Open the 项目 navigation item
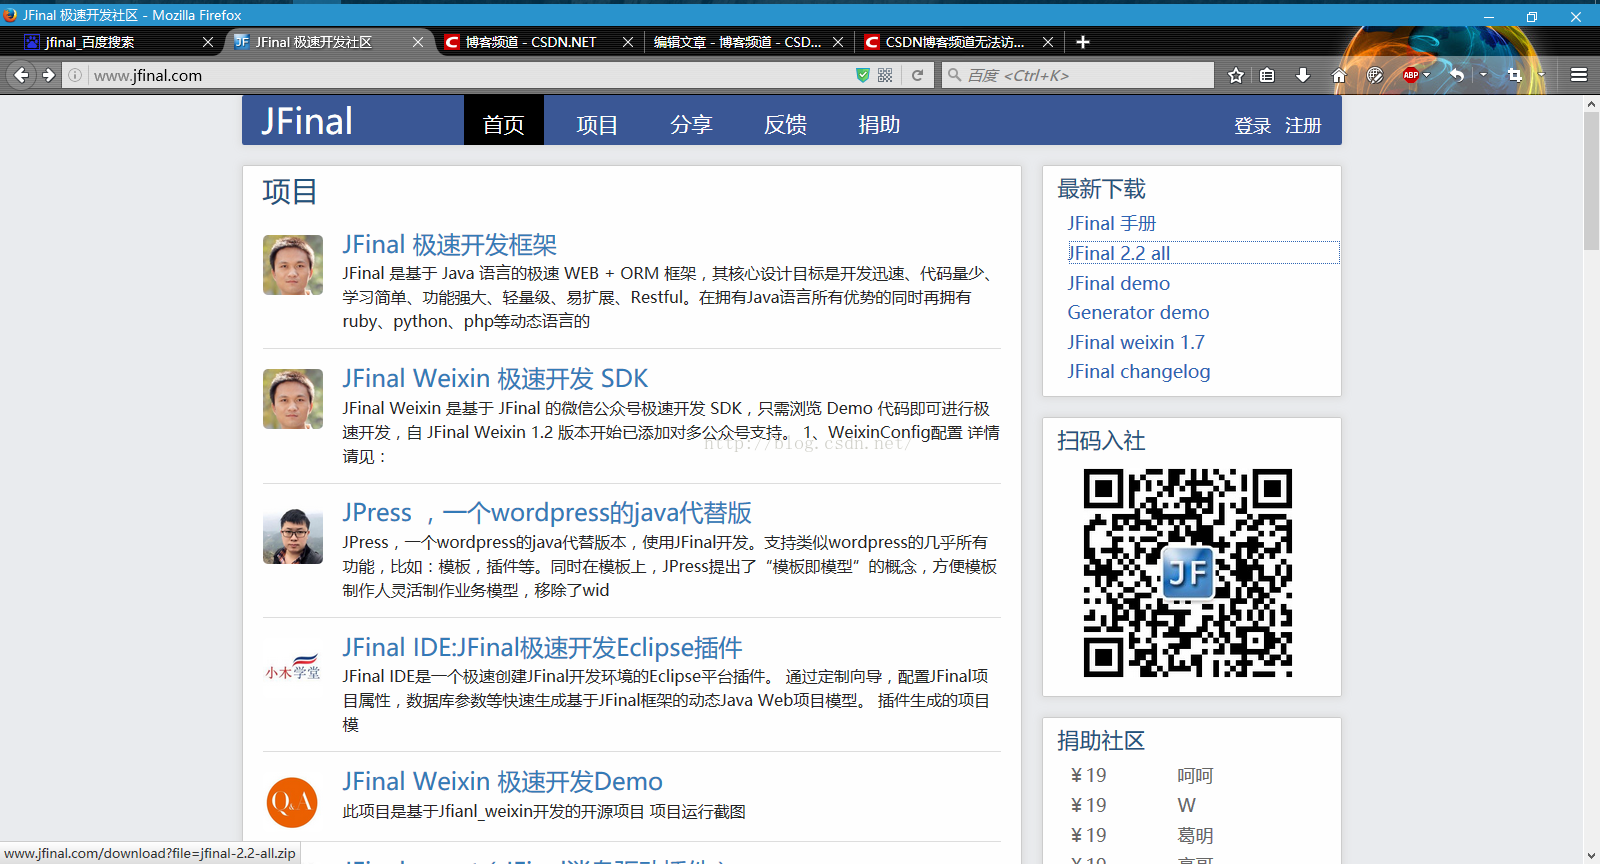Screen dimensions: 1600x864 coord(597,124)
